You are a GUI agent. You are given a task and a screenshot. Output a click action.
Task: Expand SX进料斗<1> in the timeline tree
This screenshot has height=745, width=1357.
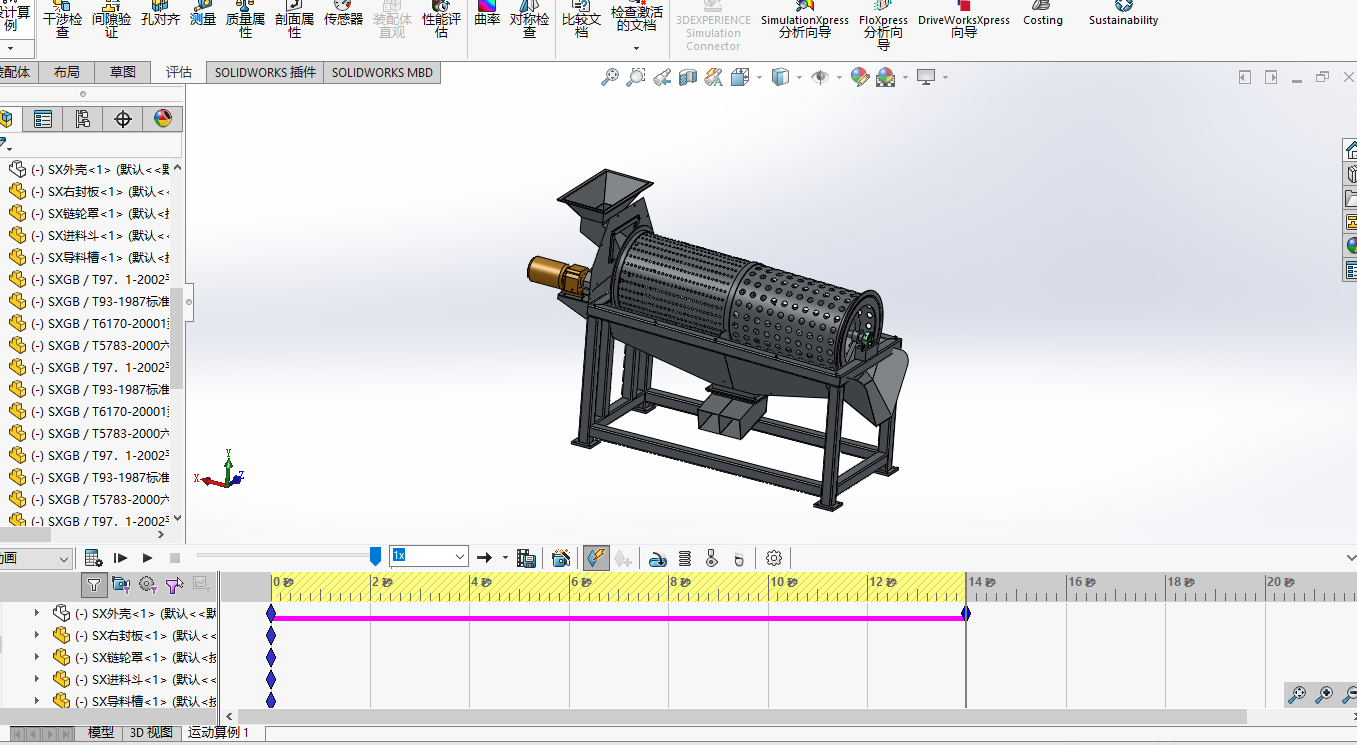37,679
